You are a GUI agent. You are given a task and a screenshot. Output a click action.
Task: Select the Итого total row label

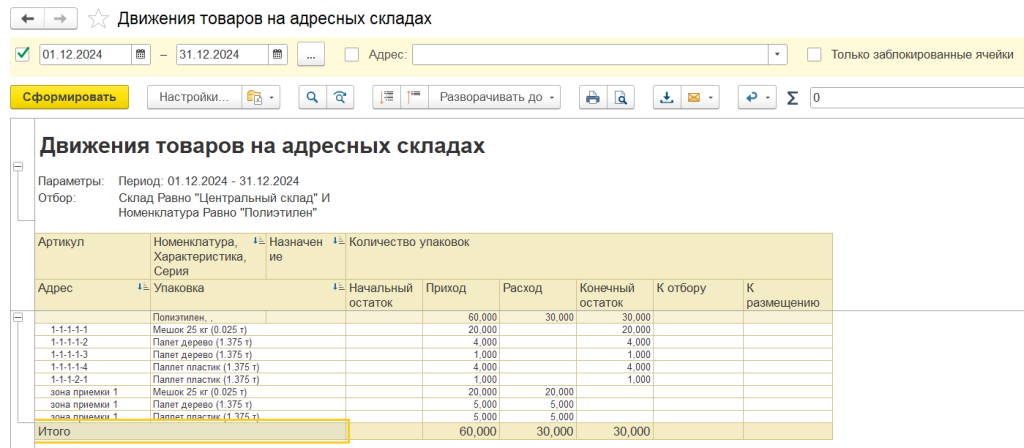pyautogui.click(x=189, y=432)
